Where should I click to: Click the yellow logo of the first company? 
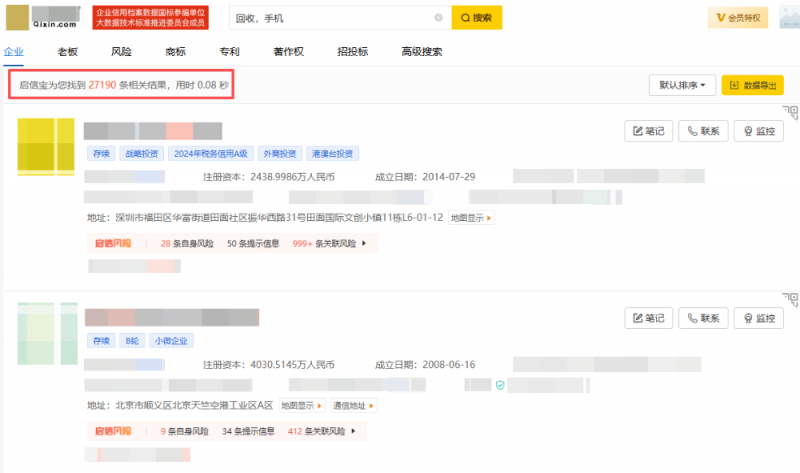(x=47, y=146)
